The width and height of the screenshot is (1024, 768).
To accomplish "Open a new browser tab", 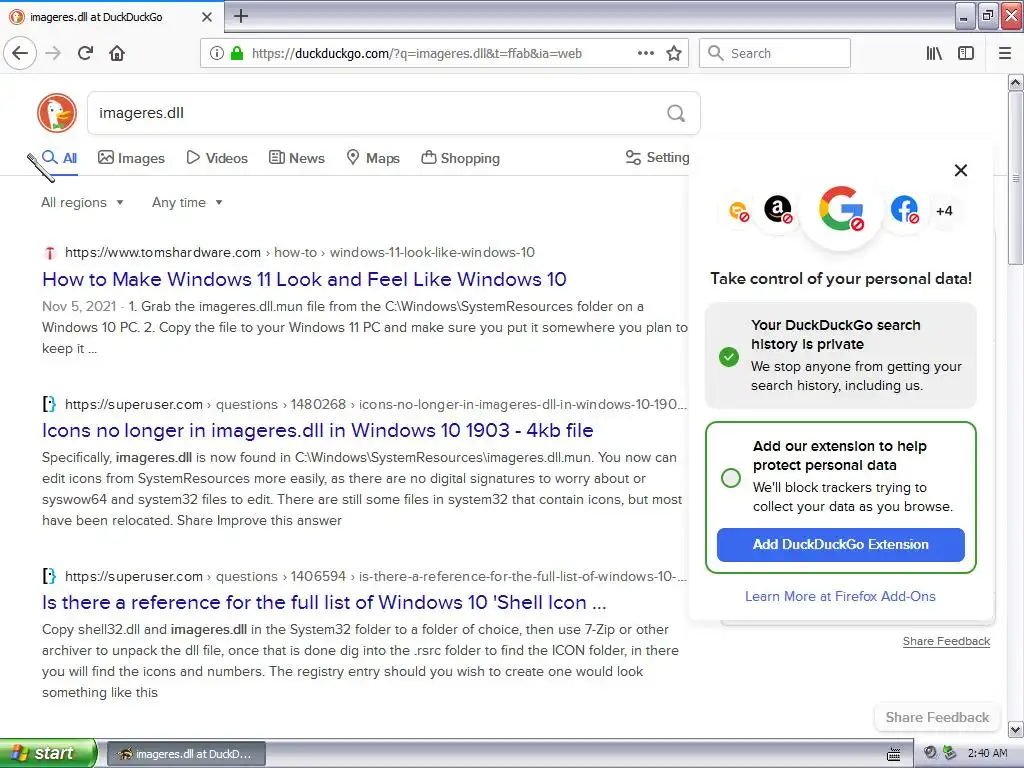I will (x=241, y=16).
